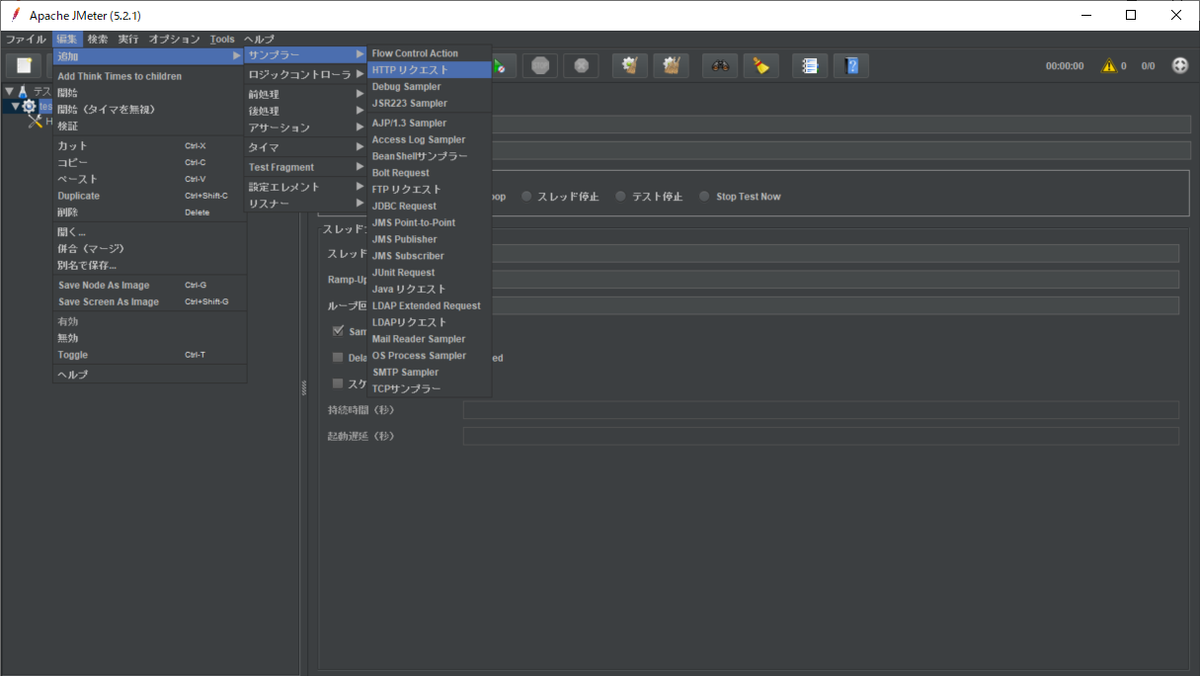The height and width of the screenshot is (676, 1200).
Task: Tick the Delay thread creation checkbox
Action: (x=338, y=357)
